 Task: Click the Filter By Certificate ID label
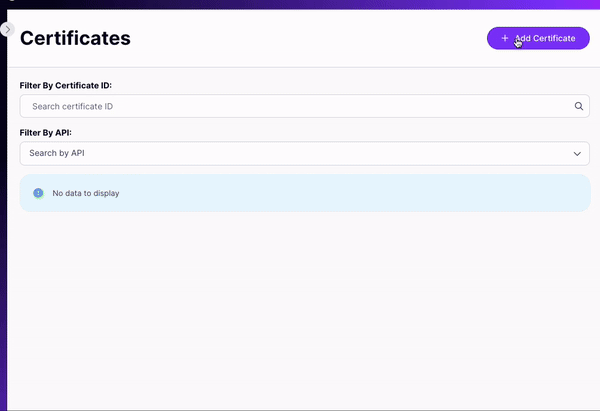coord(66,86)
